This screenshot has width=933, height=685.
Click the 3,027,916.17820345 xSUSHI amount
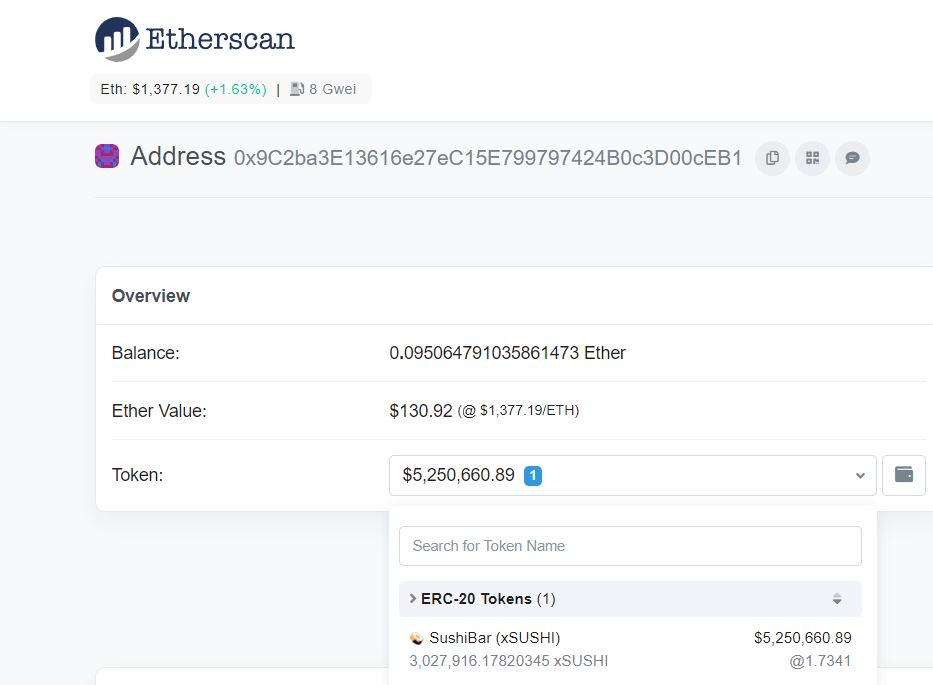coord(508,661)
